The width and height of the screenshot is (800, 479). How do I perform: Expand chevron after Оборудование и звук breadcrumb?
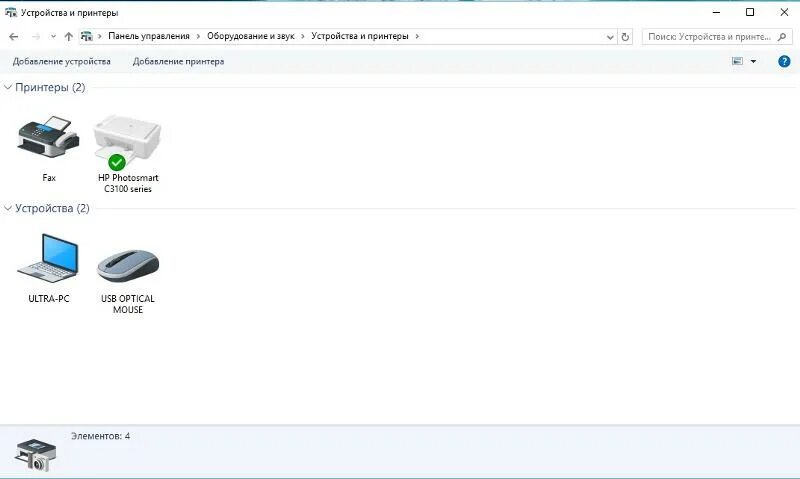[303, 36]
